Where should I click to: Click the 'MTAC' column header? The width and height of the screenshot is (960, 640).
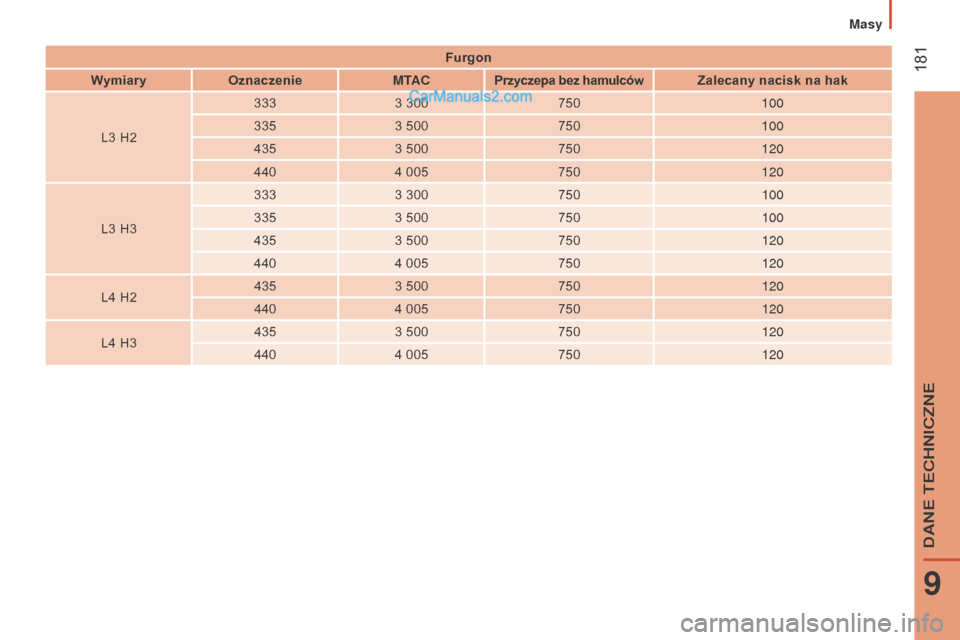pos(411,80)
